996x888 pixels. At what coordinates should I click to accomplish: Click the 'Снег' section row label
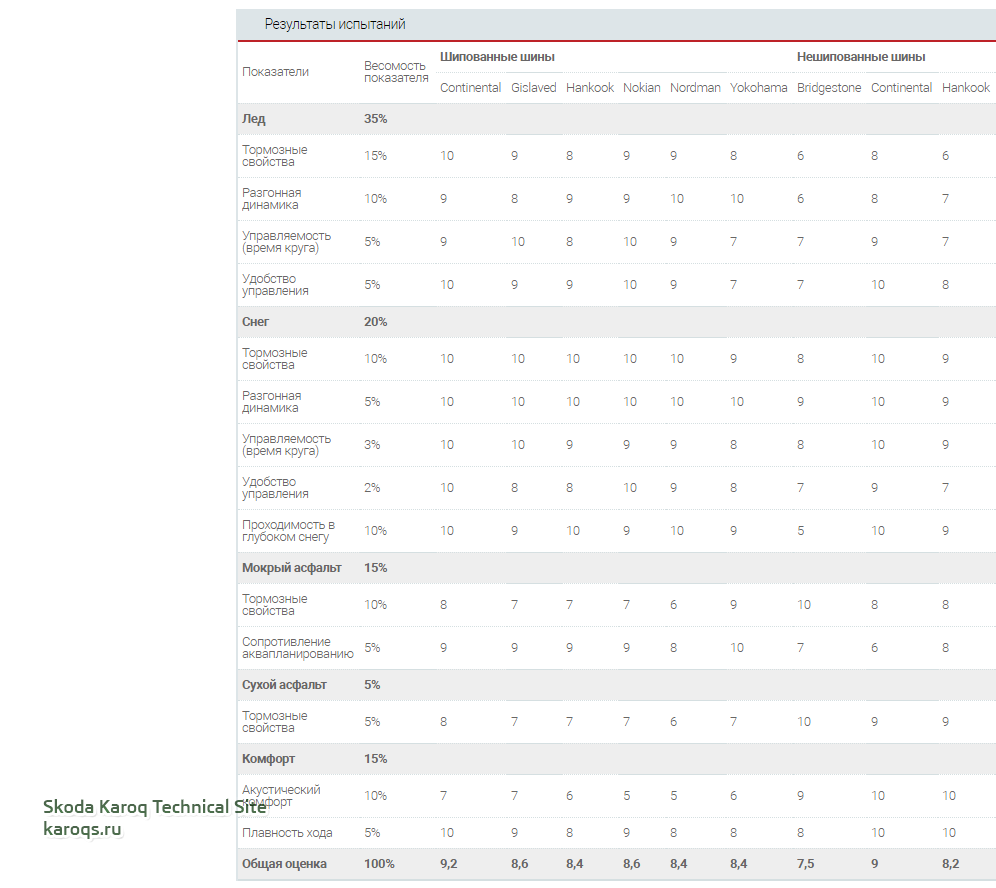click(x=255, y=322)
